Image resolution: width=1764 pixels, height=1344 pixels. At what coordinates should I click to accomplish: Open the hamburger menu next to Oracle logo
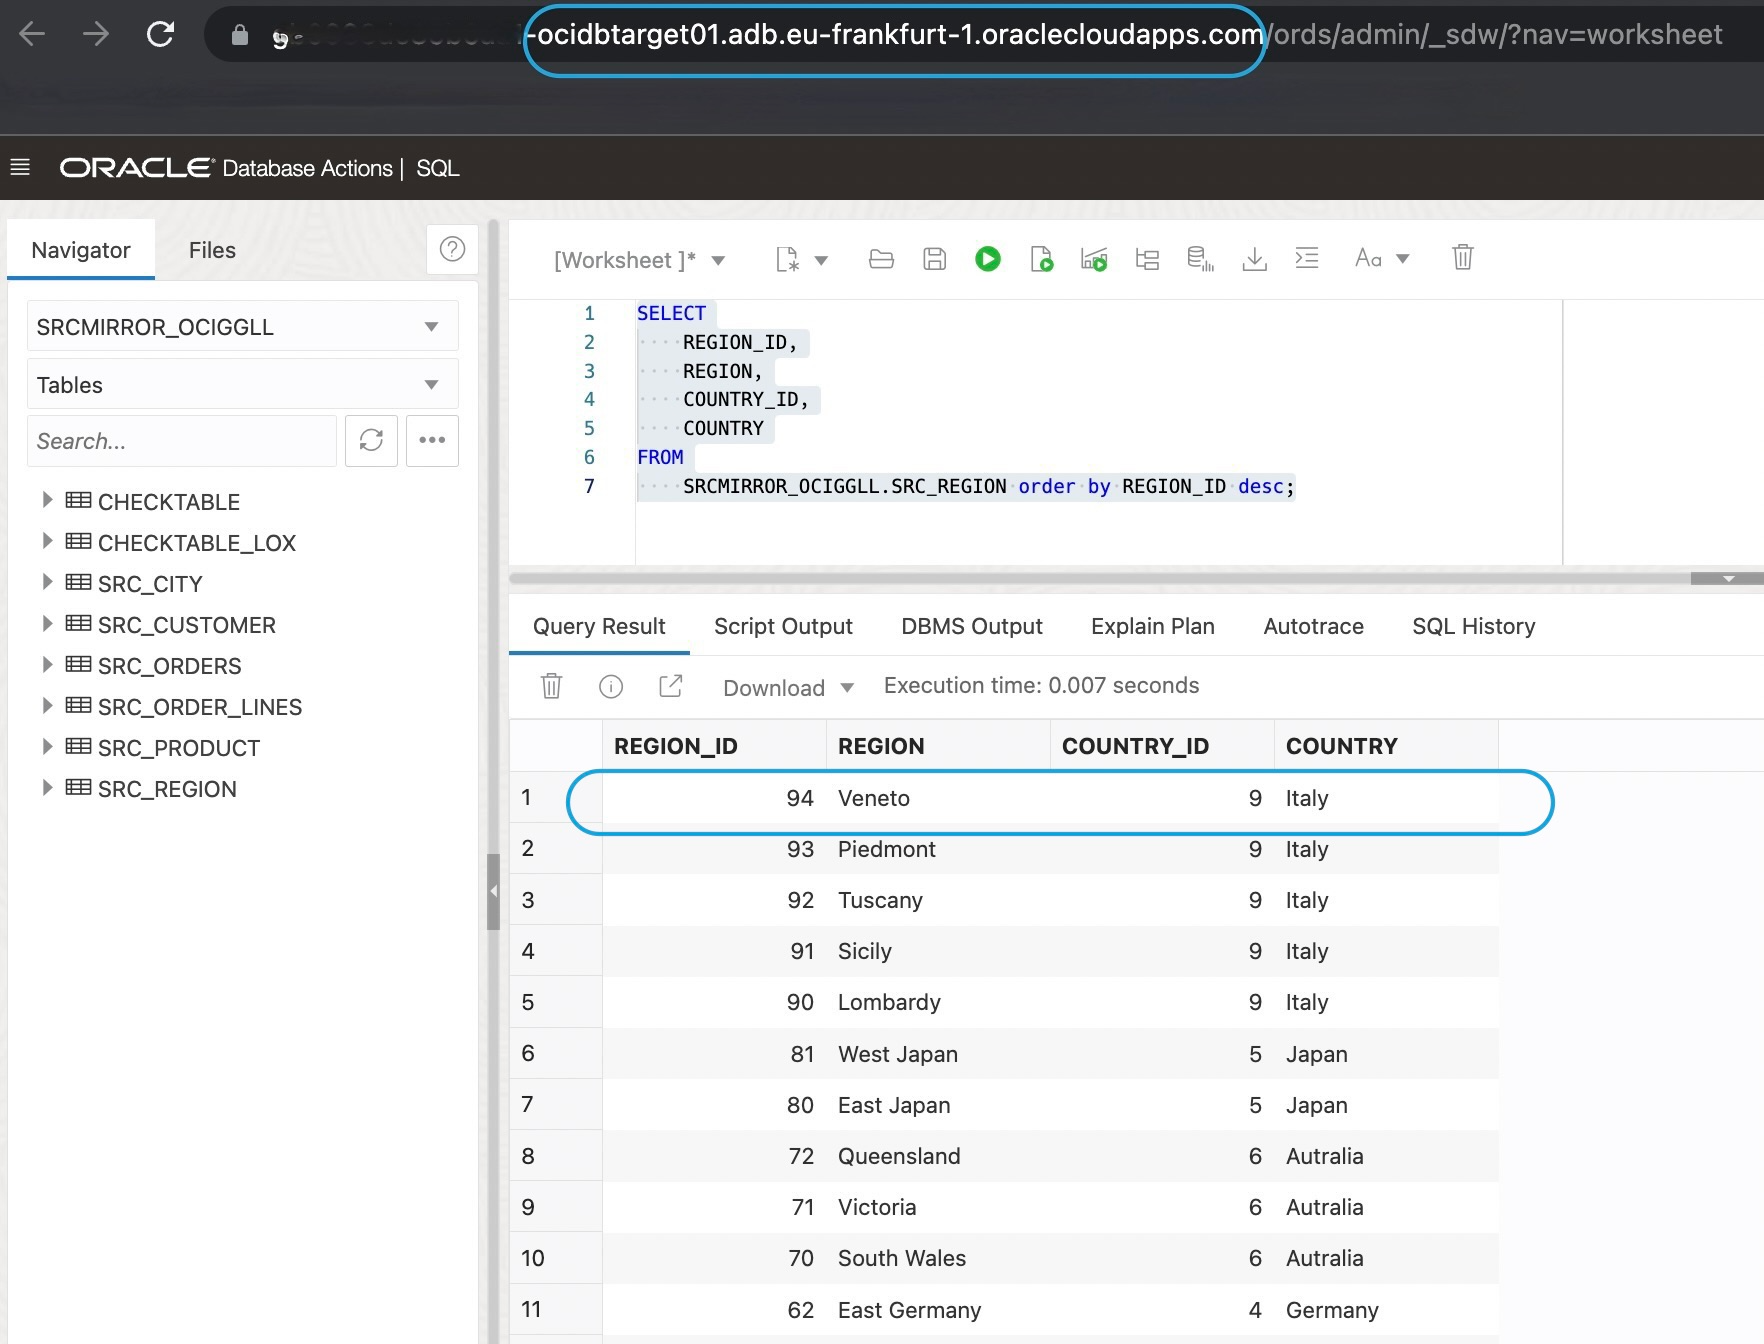pyautogui.click(x=20, y=167)
